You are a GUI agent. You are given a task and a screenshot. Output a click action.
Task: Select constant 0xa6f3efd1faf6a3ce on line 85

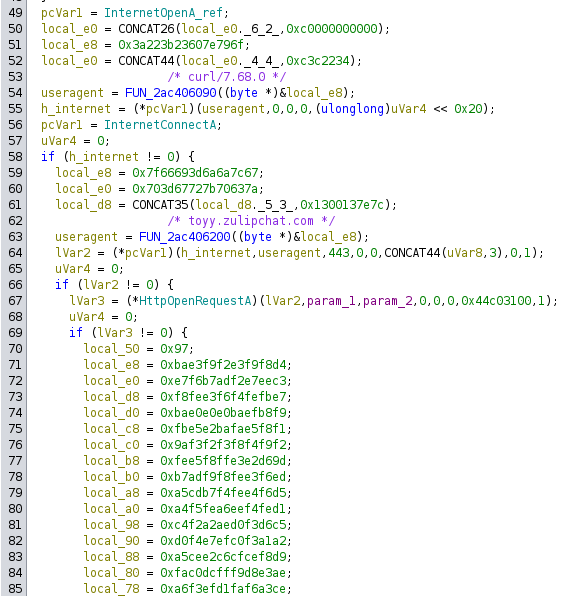click(x=223, y=589)
